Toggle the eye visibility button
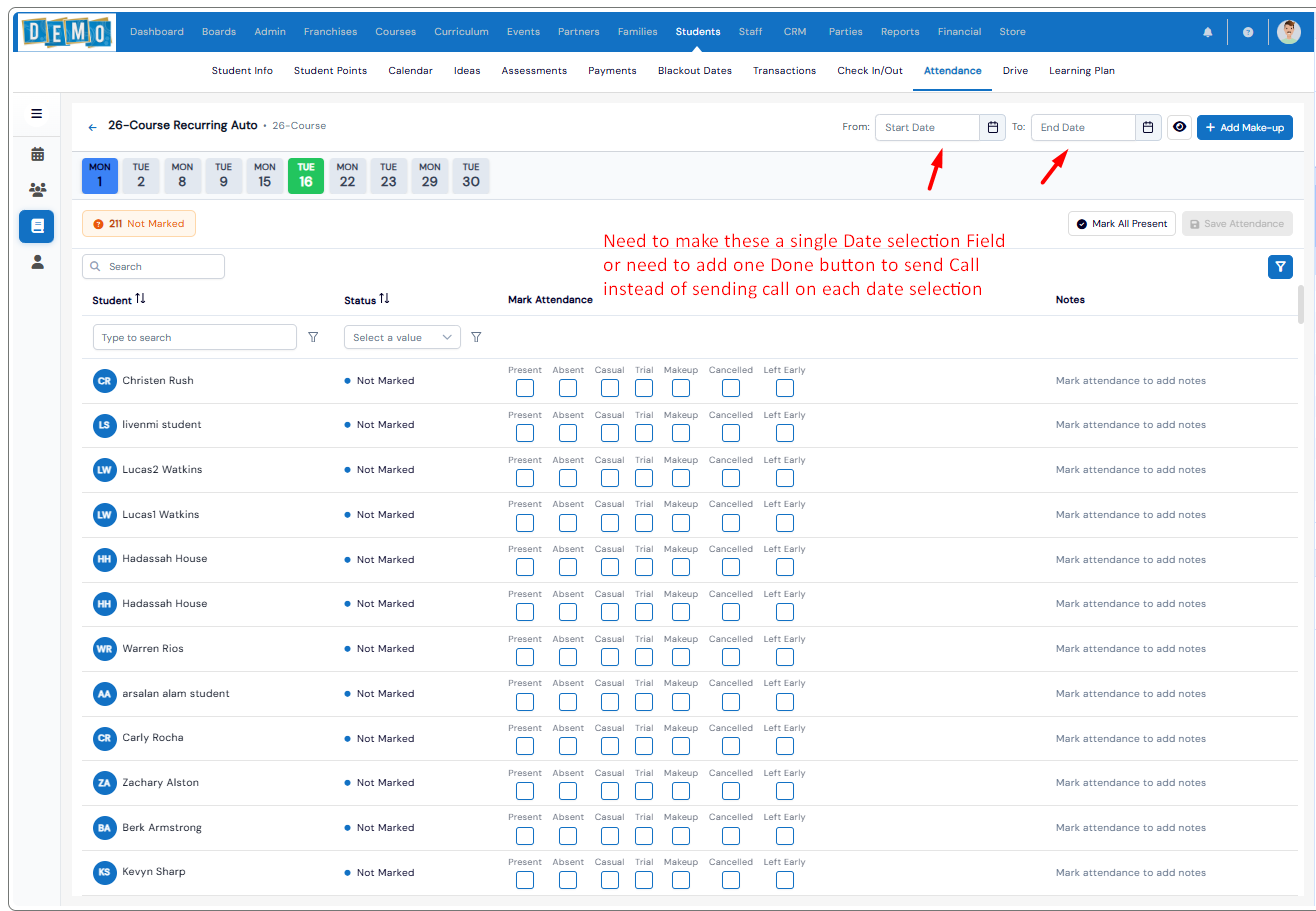 point(1179,127)
